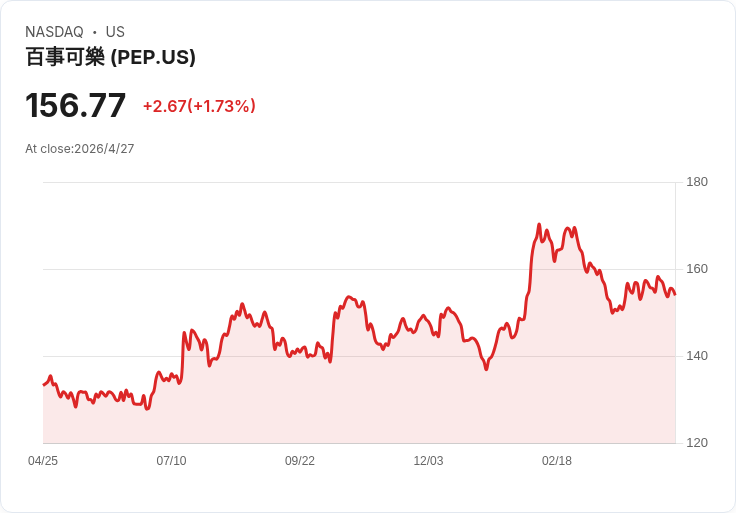The image size is (736, 513).
Task: Click the leftmost start of the price line
Action: [43, 384]
